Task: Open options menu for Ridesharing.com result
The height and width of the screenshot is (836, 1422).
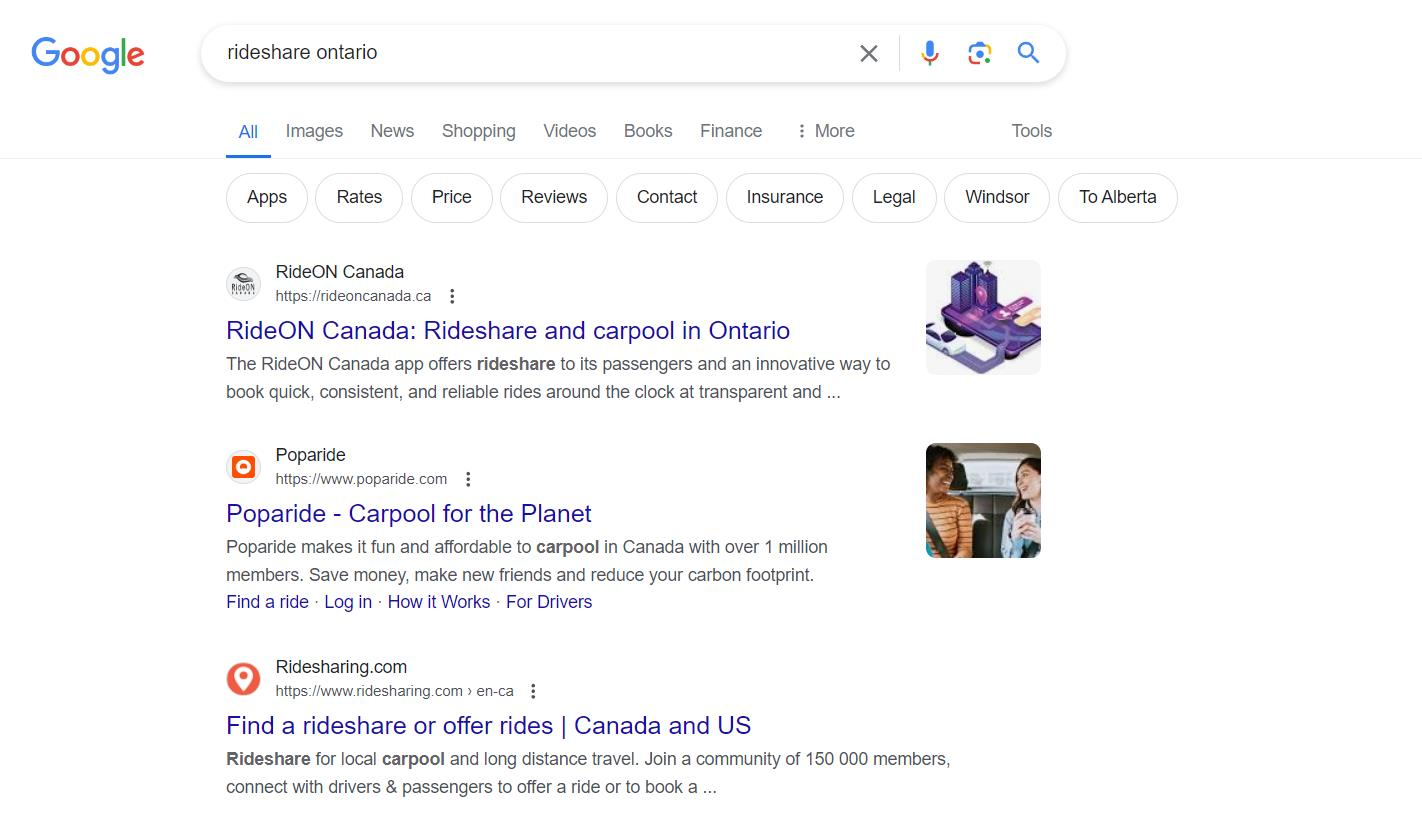Action: click(x=533, y=691)
